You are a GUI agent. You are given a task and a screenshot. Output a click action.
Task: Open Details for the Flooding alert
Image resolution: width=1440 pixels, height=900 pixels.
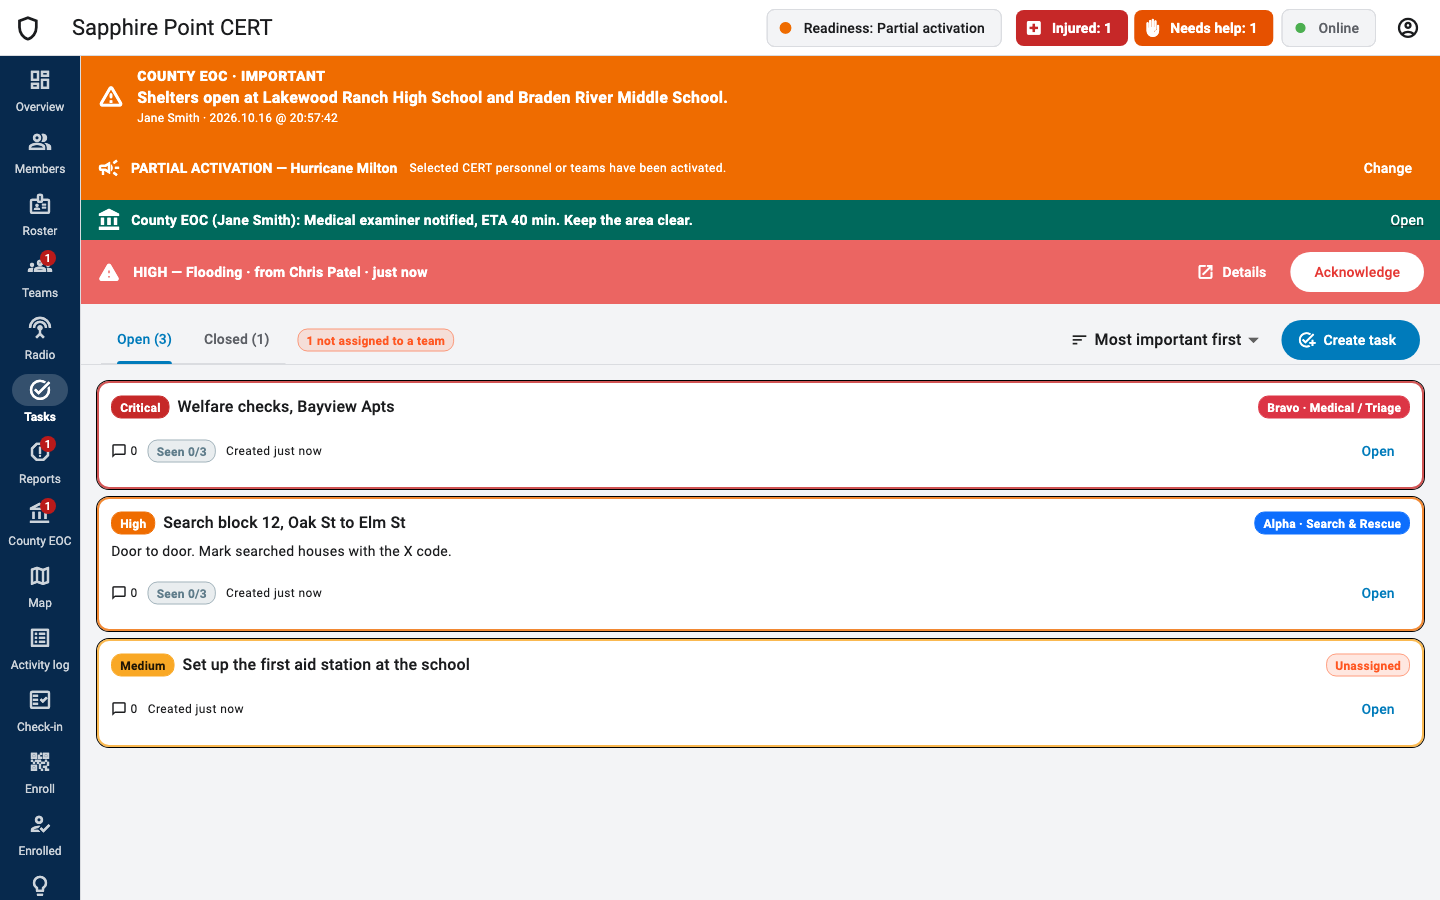click(x=1232, y=272)
